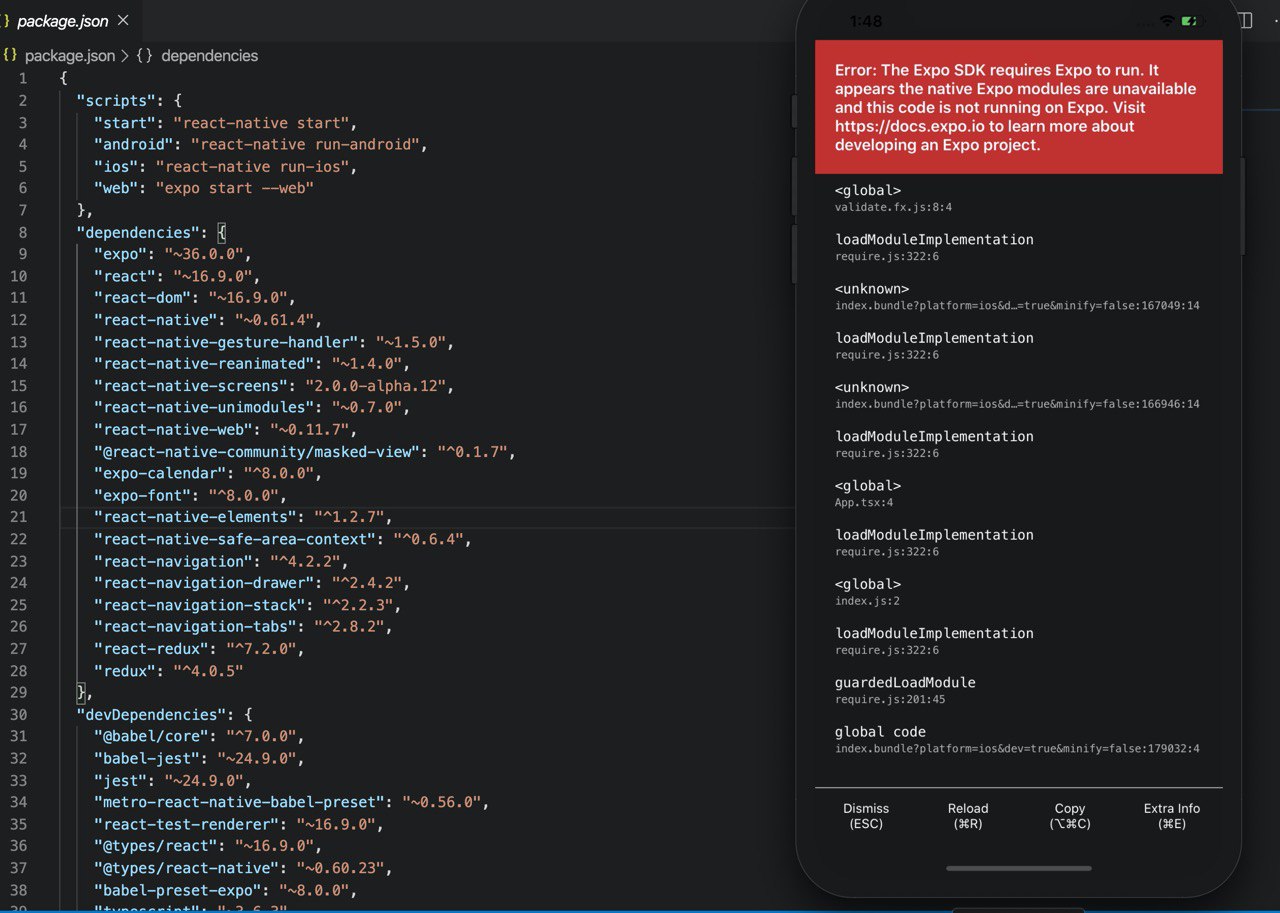Click the home indicator bar on simulator
Viewport: 1280px width, 913px height.
(1019, 868)
